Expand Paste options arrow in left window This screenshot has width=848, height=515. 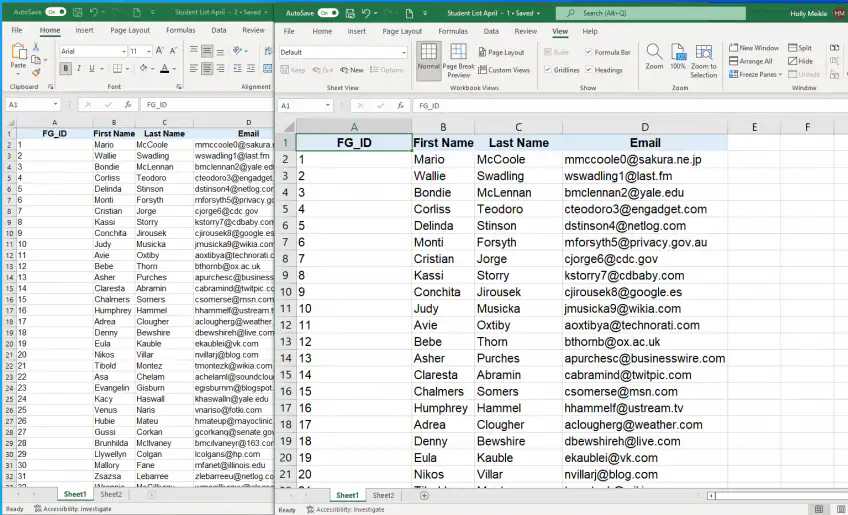point(18,73)
